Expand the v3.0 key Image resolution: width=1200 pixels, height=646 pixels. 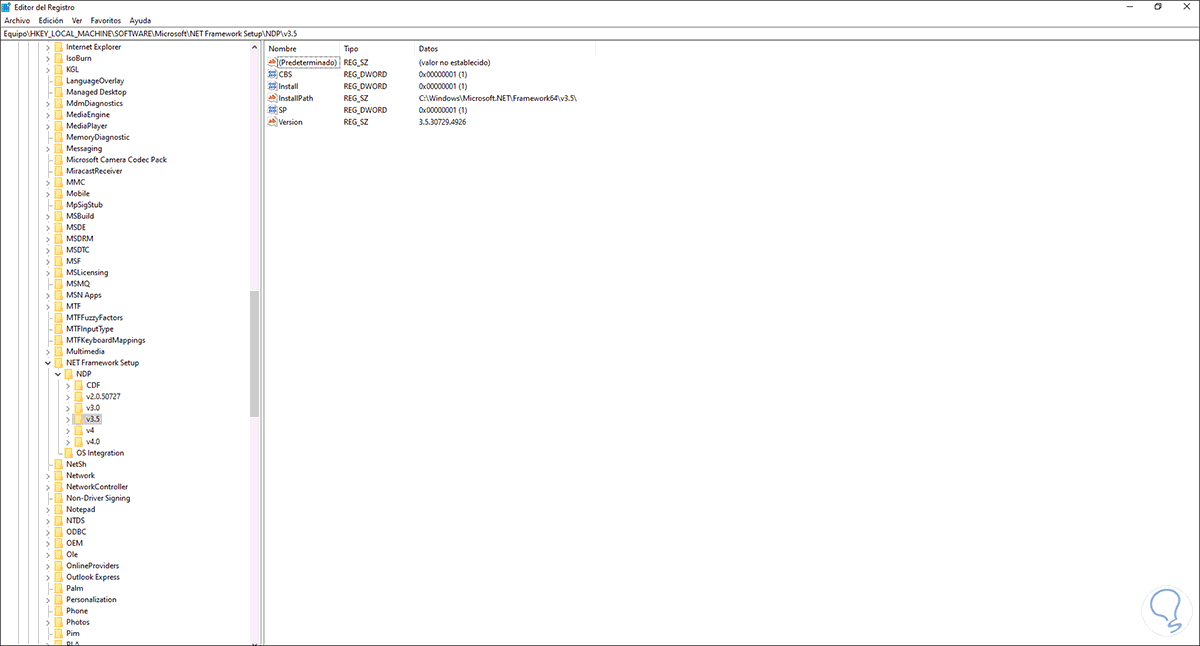[67, 408]
